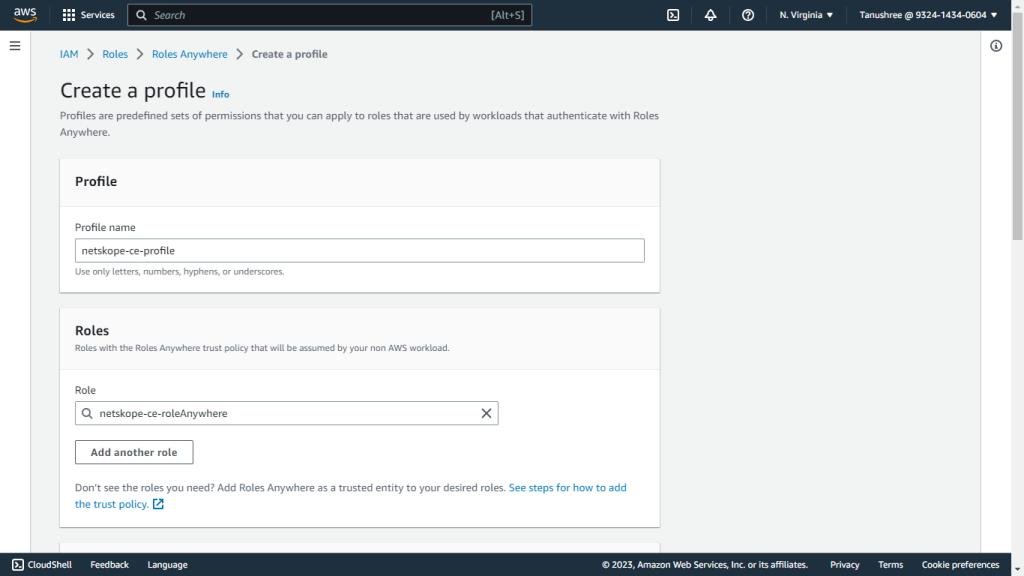Open the notifications bell

pyautogui.click(x=710, y=15)
